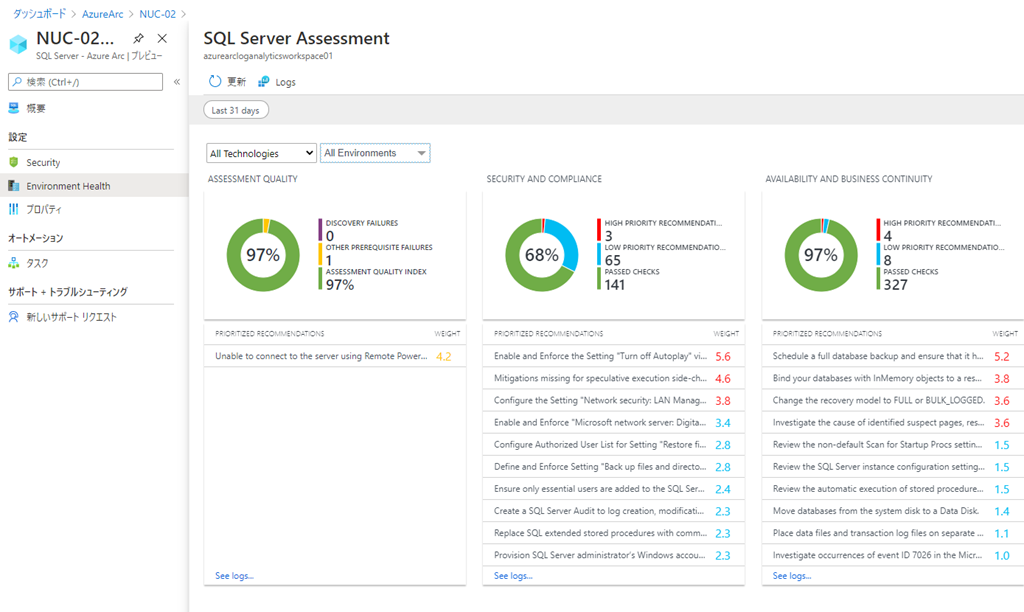Open "Bind your databases with InMemory" row

click(893, 378)
